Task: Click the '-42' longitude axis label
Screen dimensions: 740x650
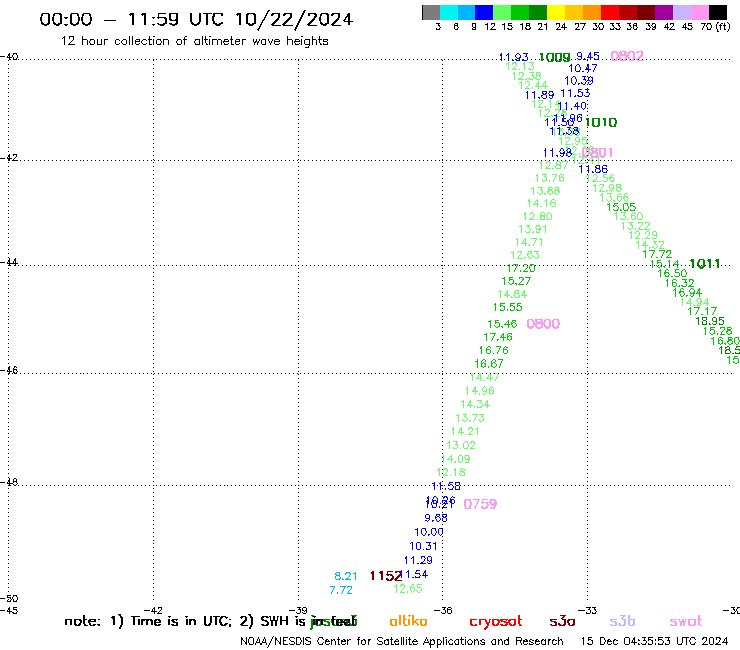Action: [x=153, y=610]
